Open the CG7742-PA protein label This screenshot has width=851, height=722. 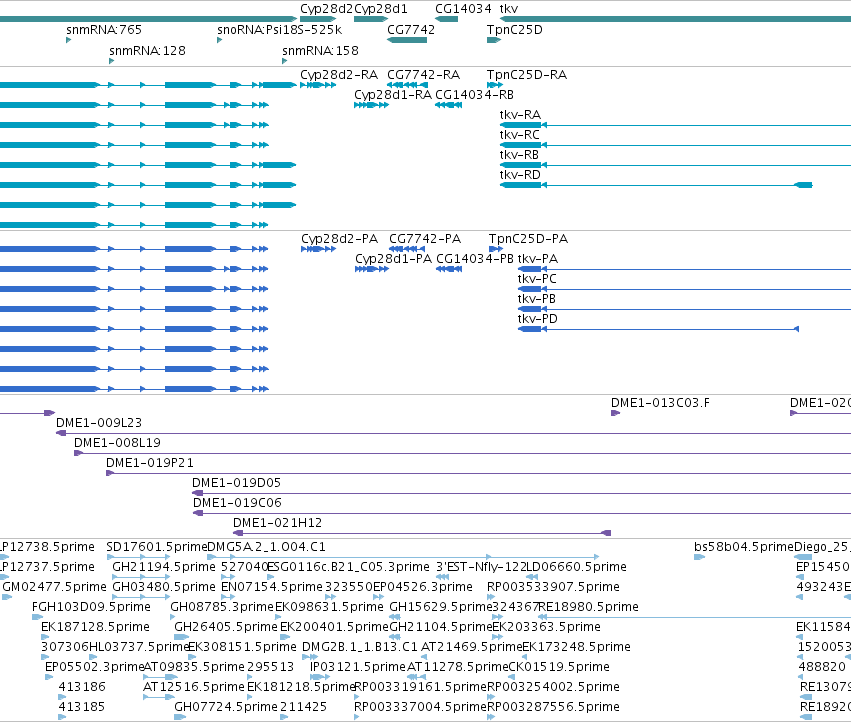click(425, 239)
